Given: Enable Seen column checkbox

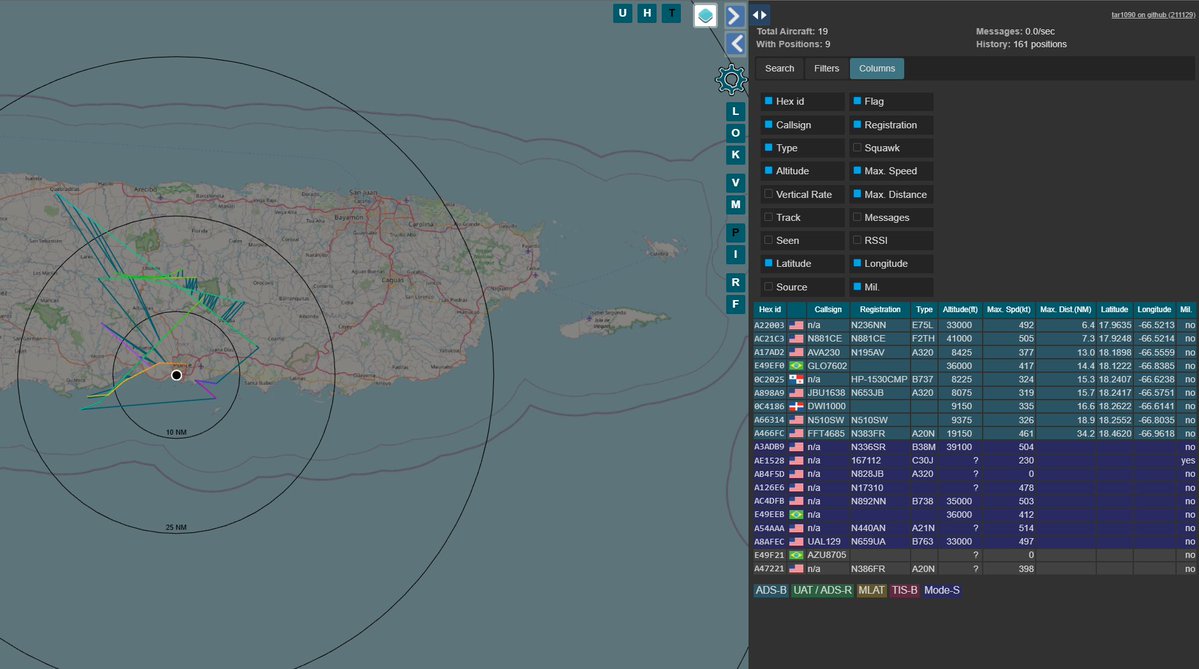Looking at the screenshot, I should tap(768, 240).
